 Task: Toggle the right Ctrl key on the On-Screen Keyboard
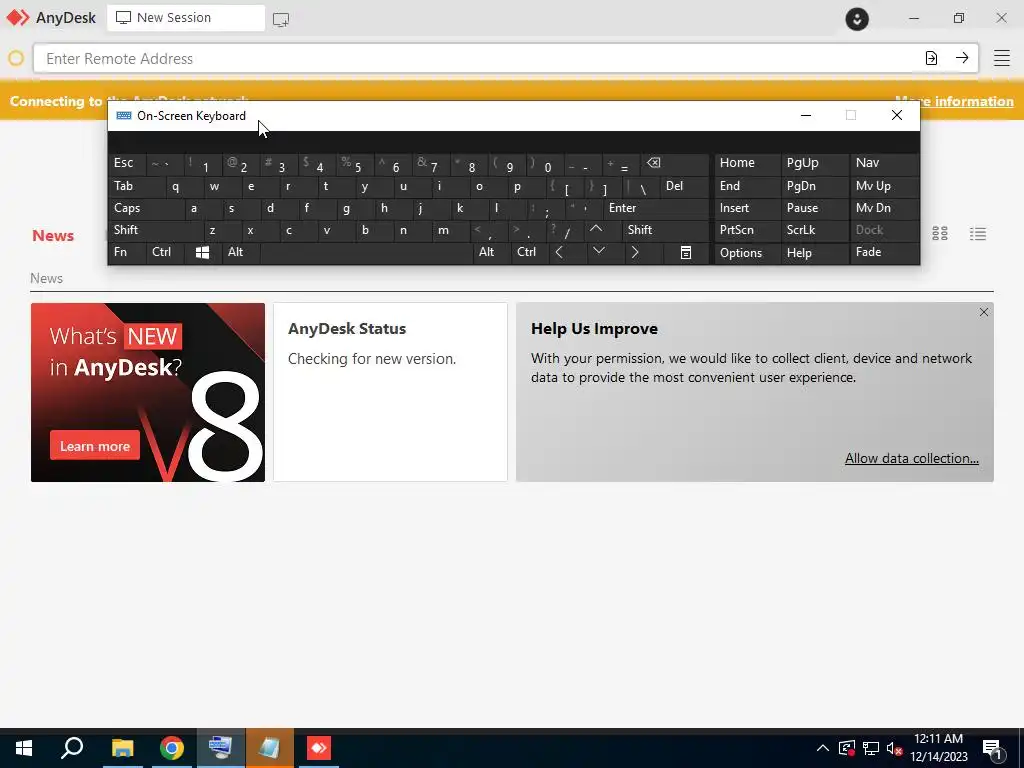[530, 253]
